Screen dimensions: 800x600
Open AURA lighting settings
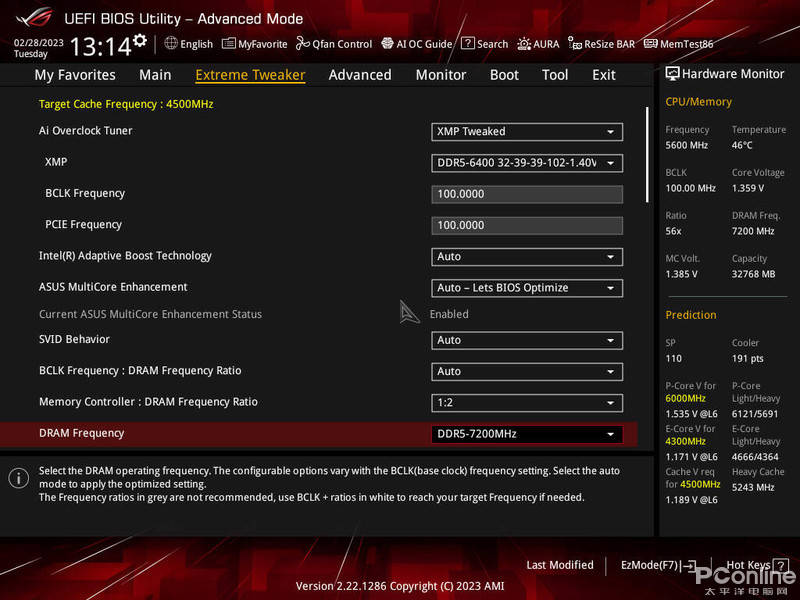point(538,44)
